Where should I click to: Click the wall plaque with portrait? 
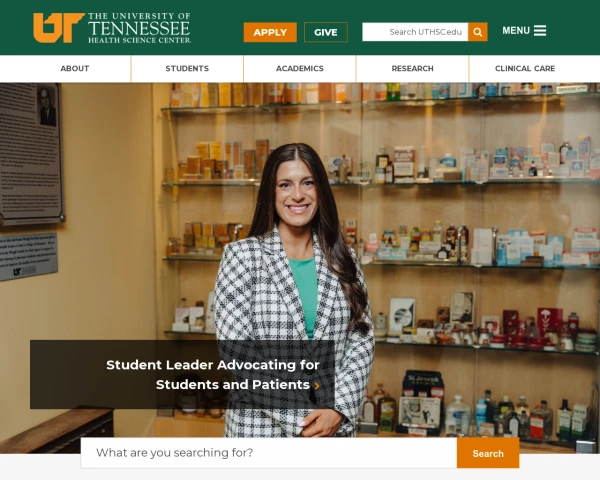pos(31,153)
